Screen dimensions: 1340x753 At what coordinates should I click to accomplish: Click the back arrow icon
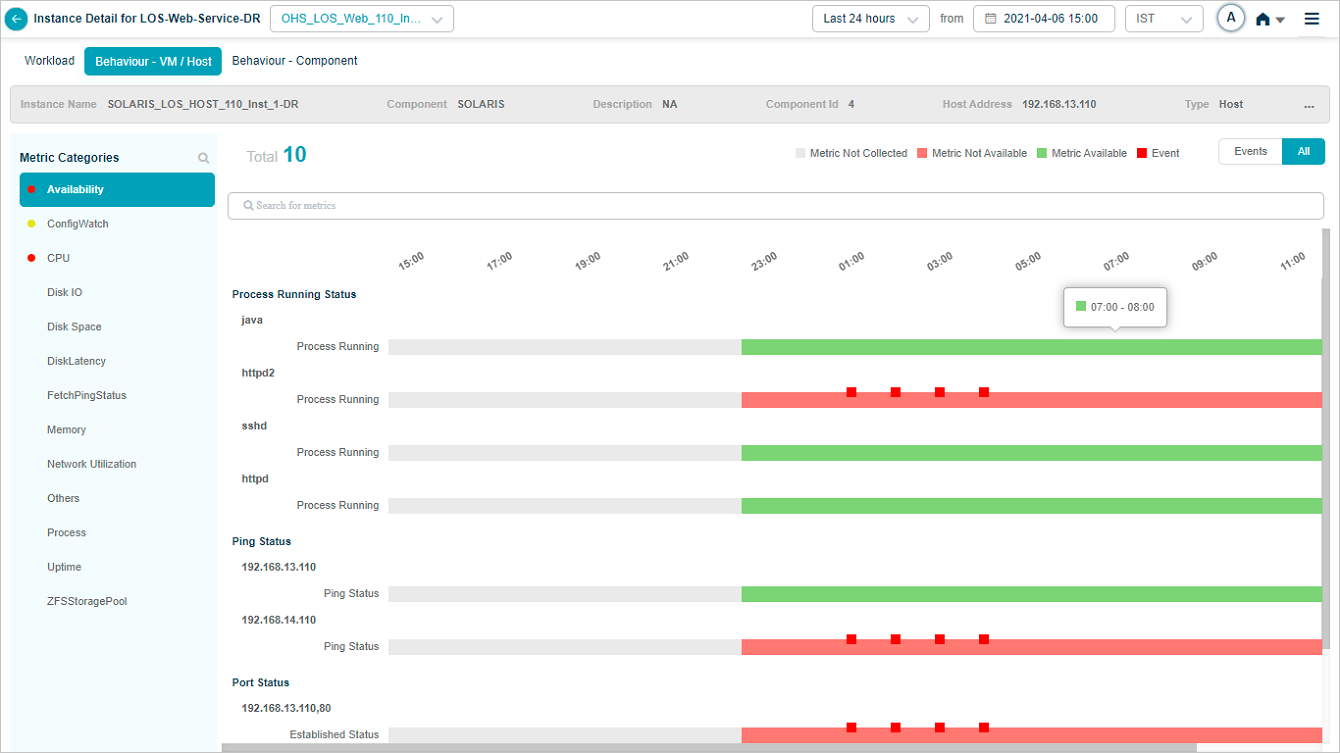click(16, 19)
